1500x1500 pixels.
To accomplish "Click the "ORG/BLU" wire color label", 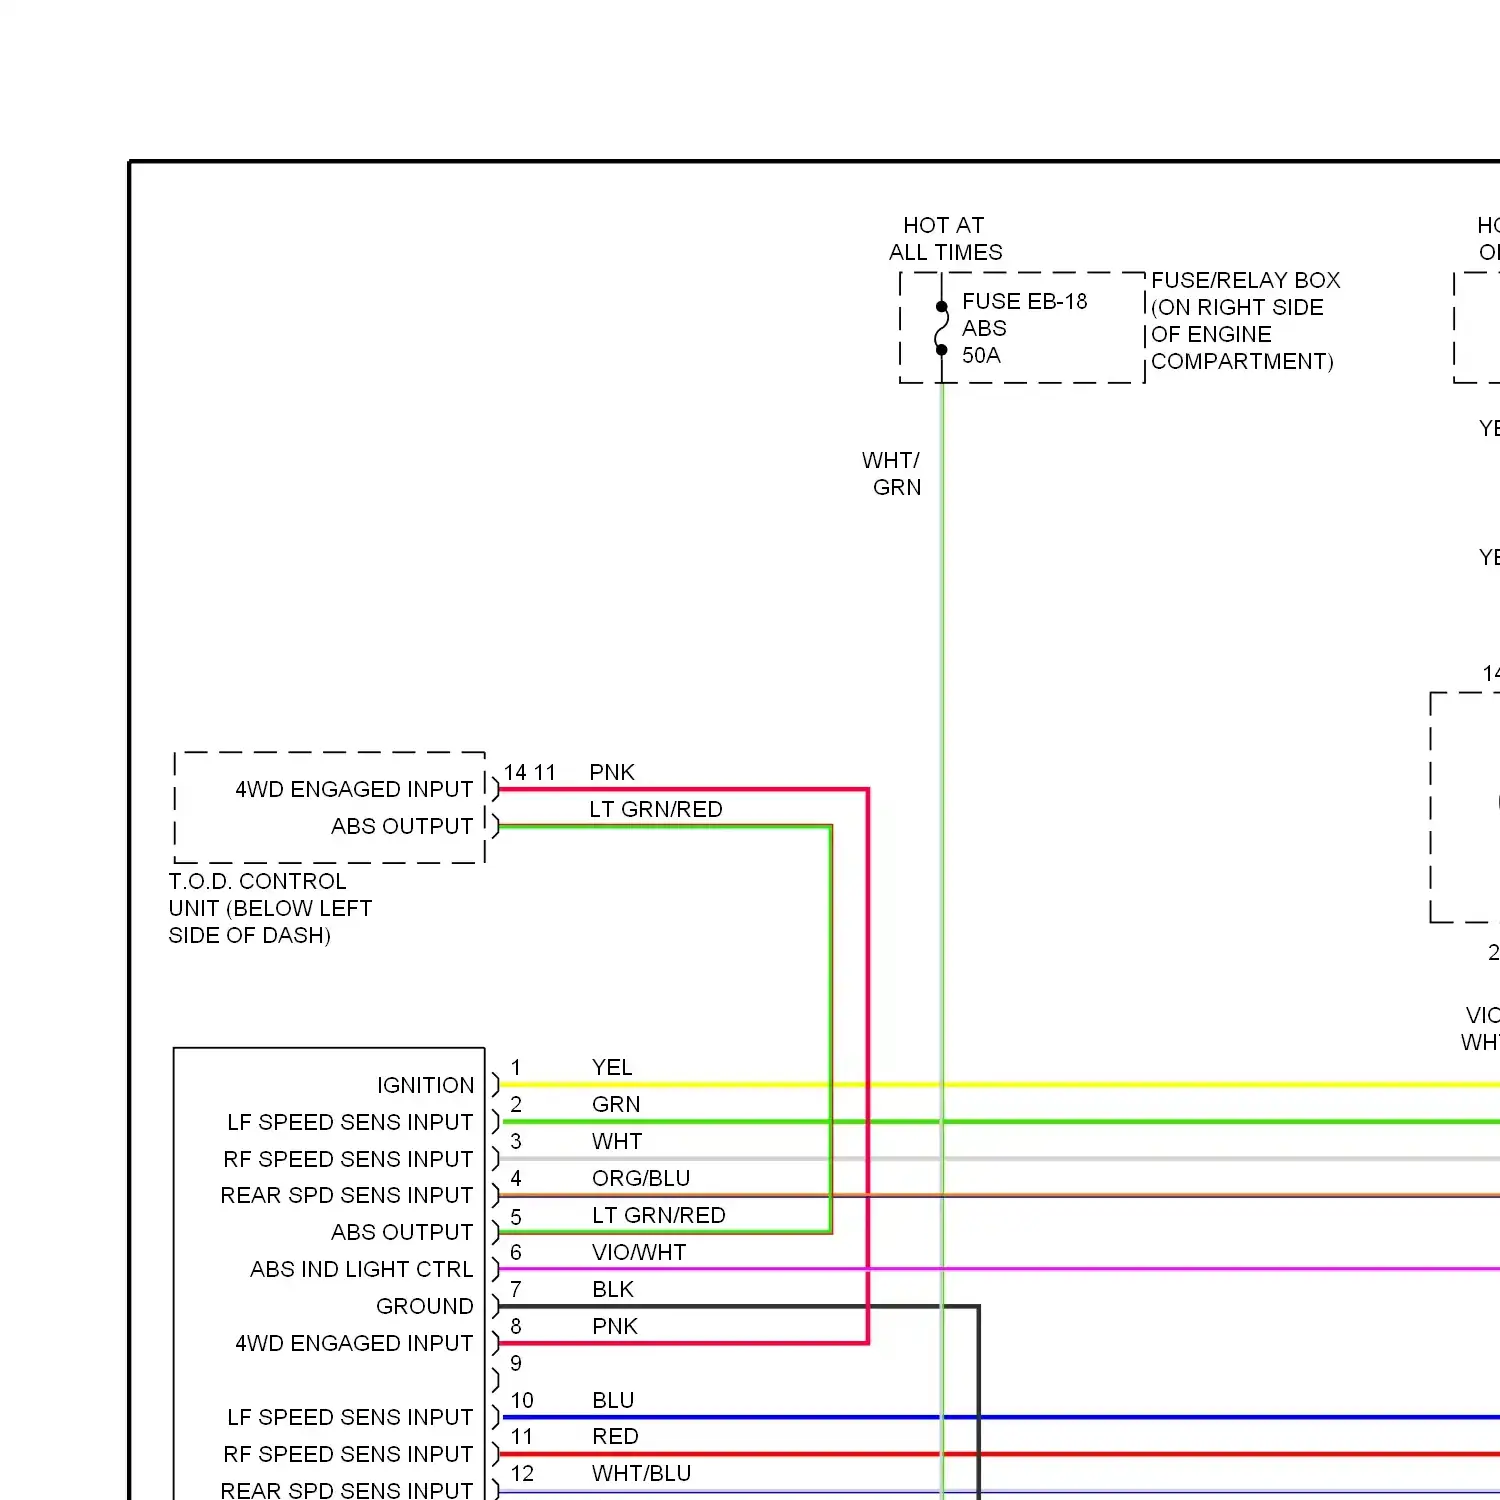I will (x=641, y=1178).
